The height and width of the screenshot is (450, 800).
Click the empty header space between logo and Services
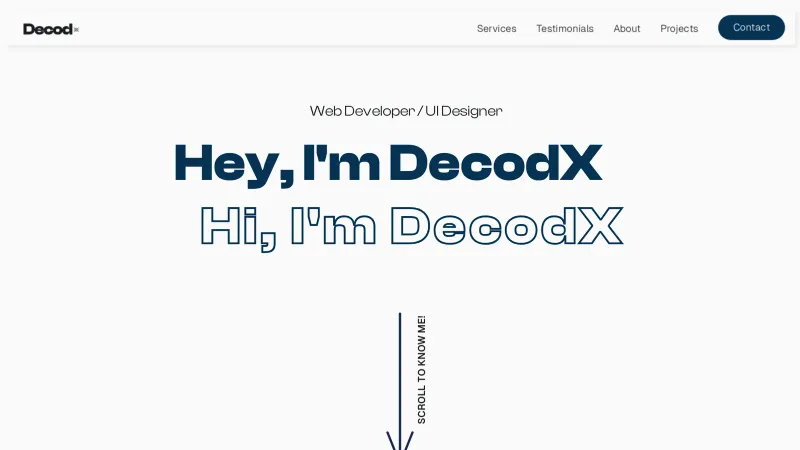[270, 28]
